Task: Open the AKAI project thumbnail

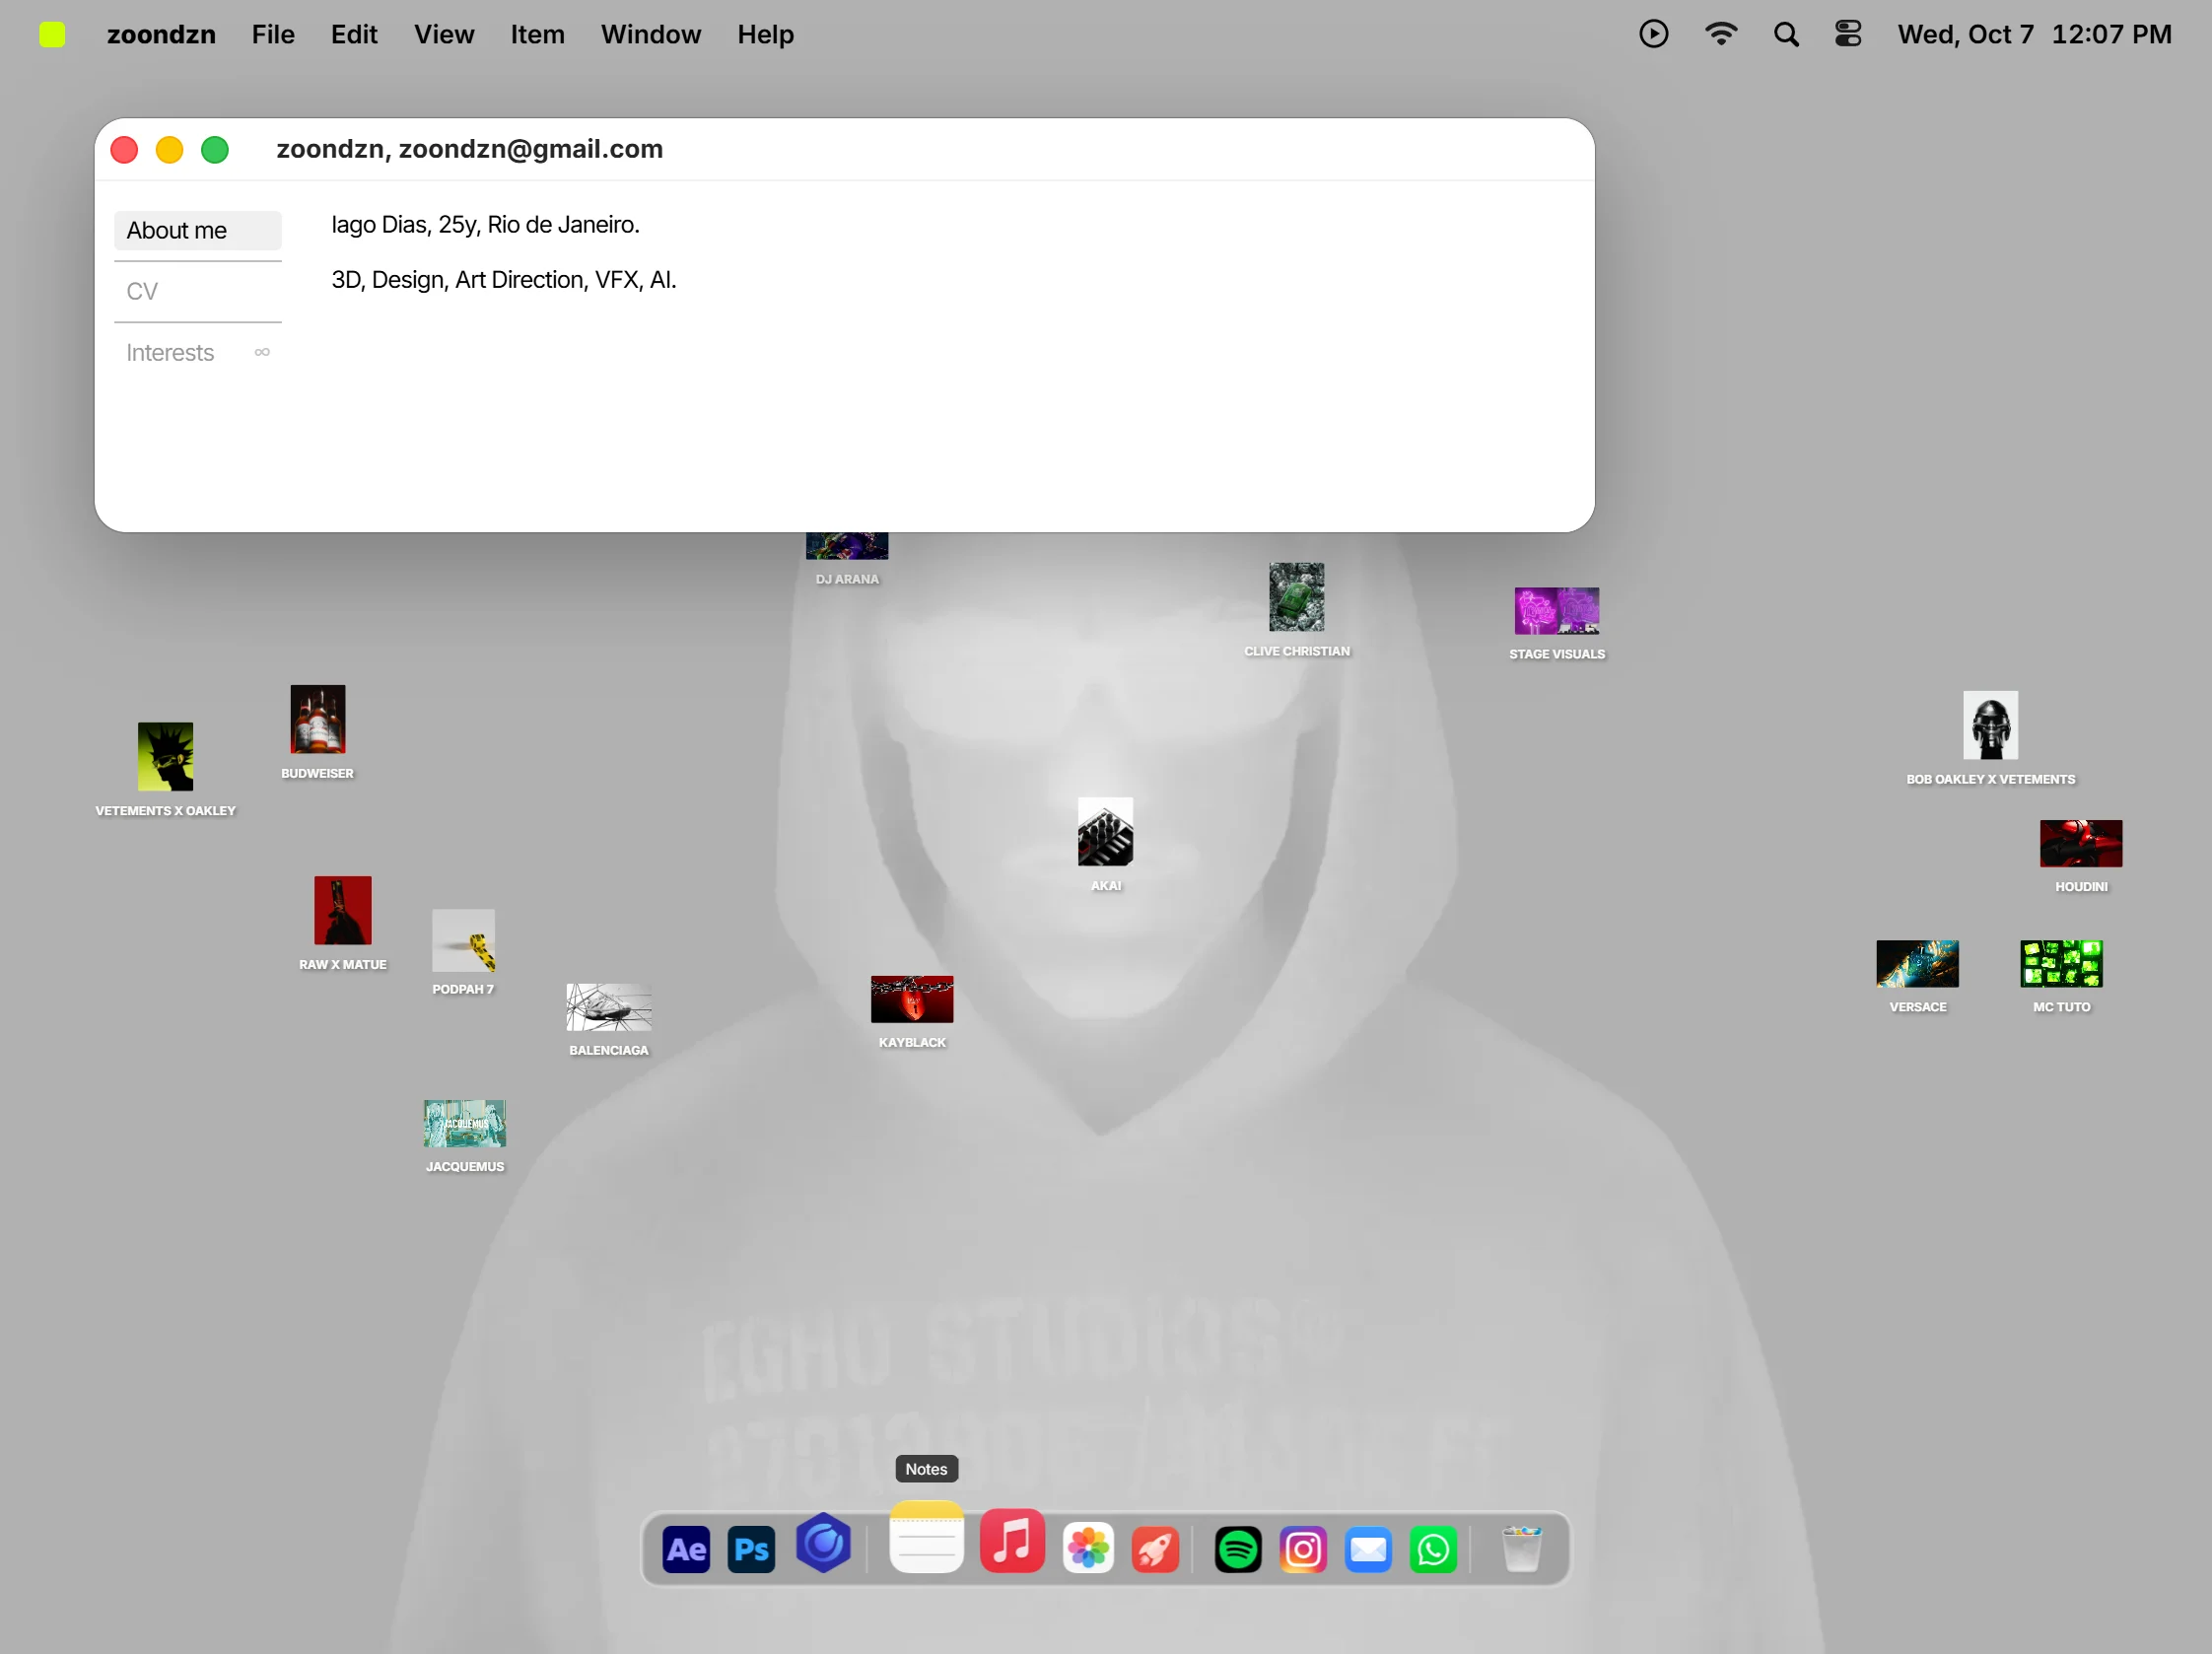Action: coord(1105,831)
